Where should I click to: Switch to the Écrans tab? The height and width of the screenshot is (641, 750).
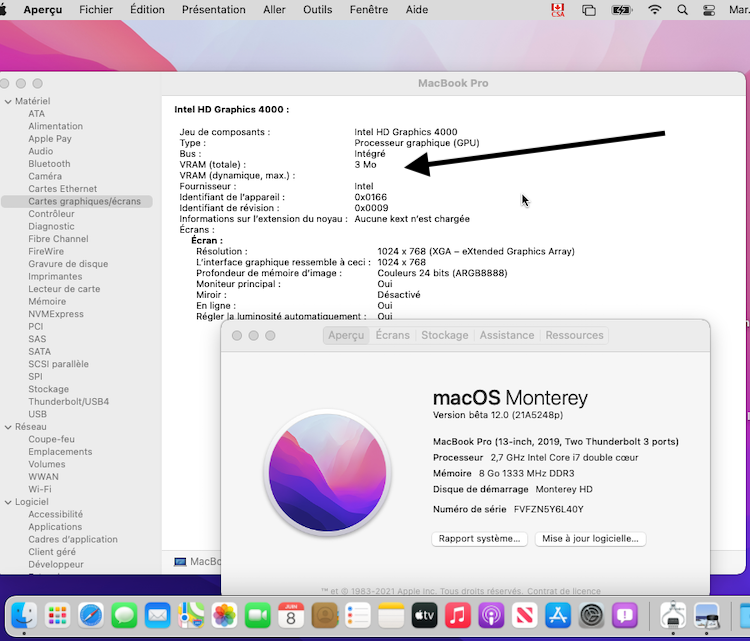393,335
